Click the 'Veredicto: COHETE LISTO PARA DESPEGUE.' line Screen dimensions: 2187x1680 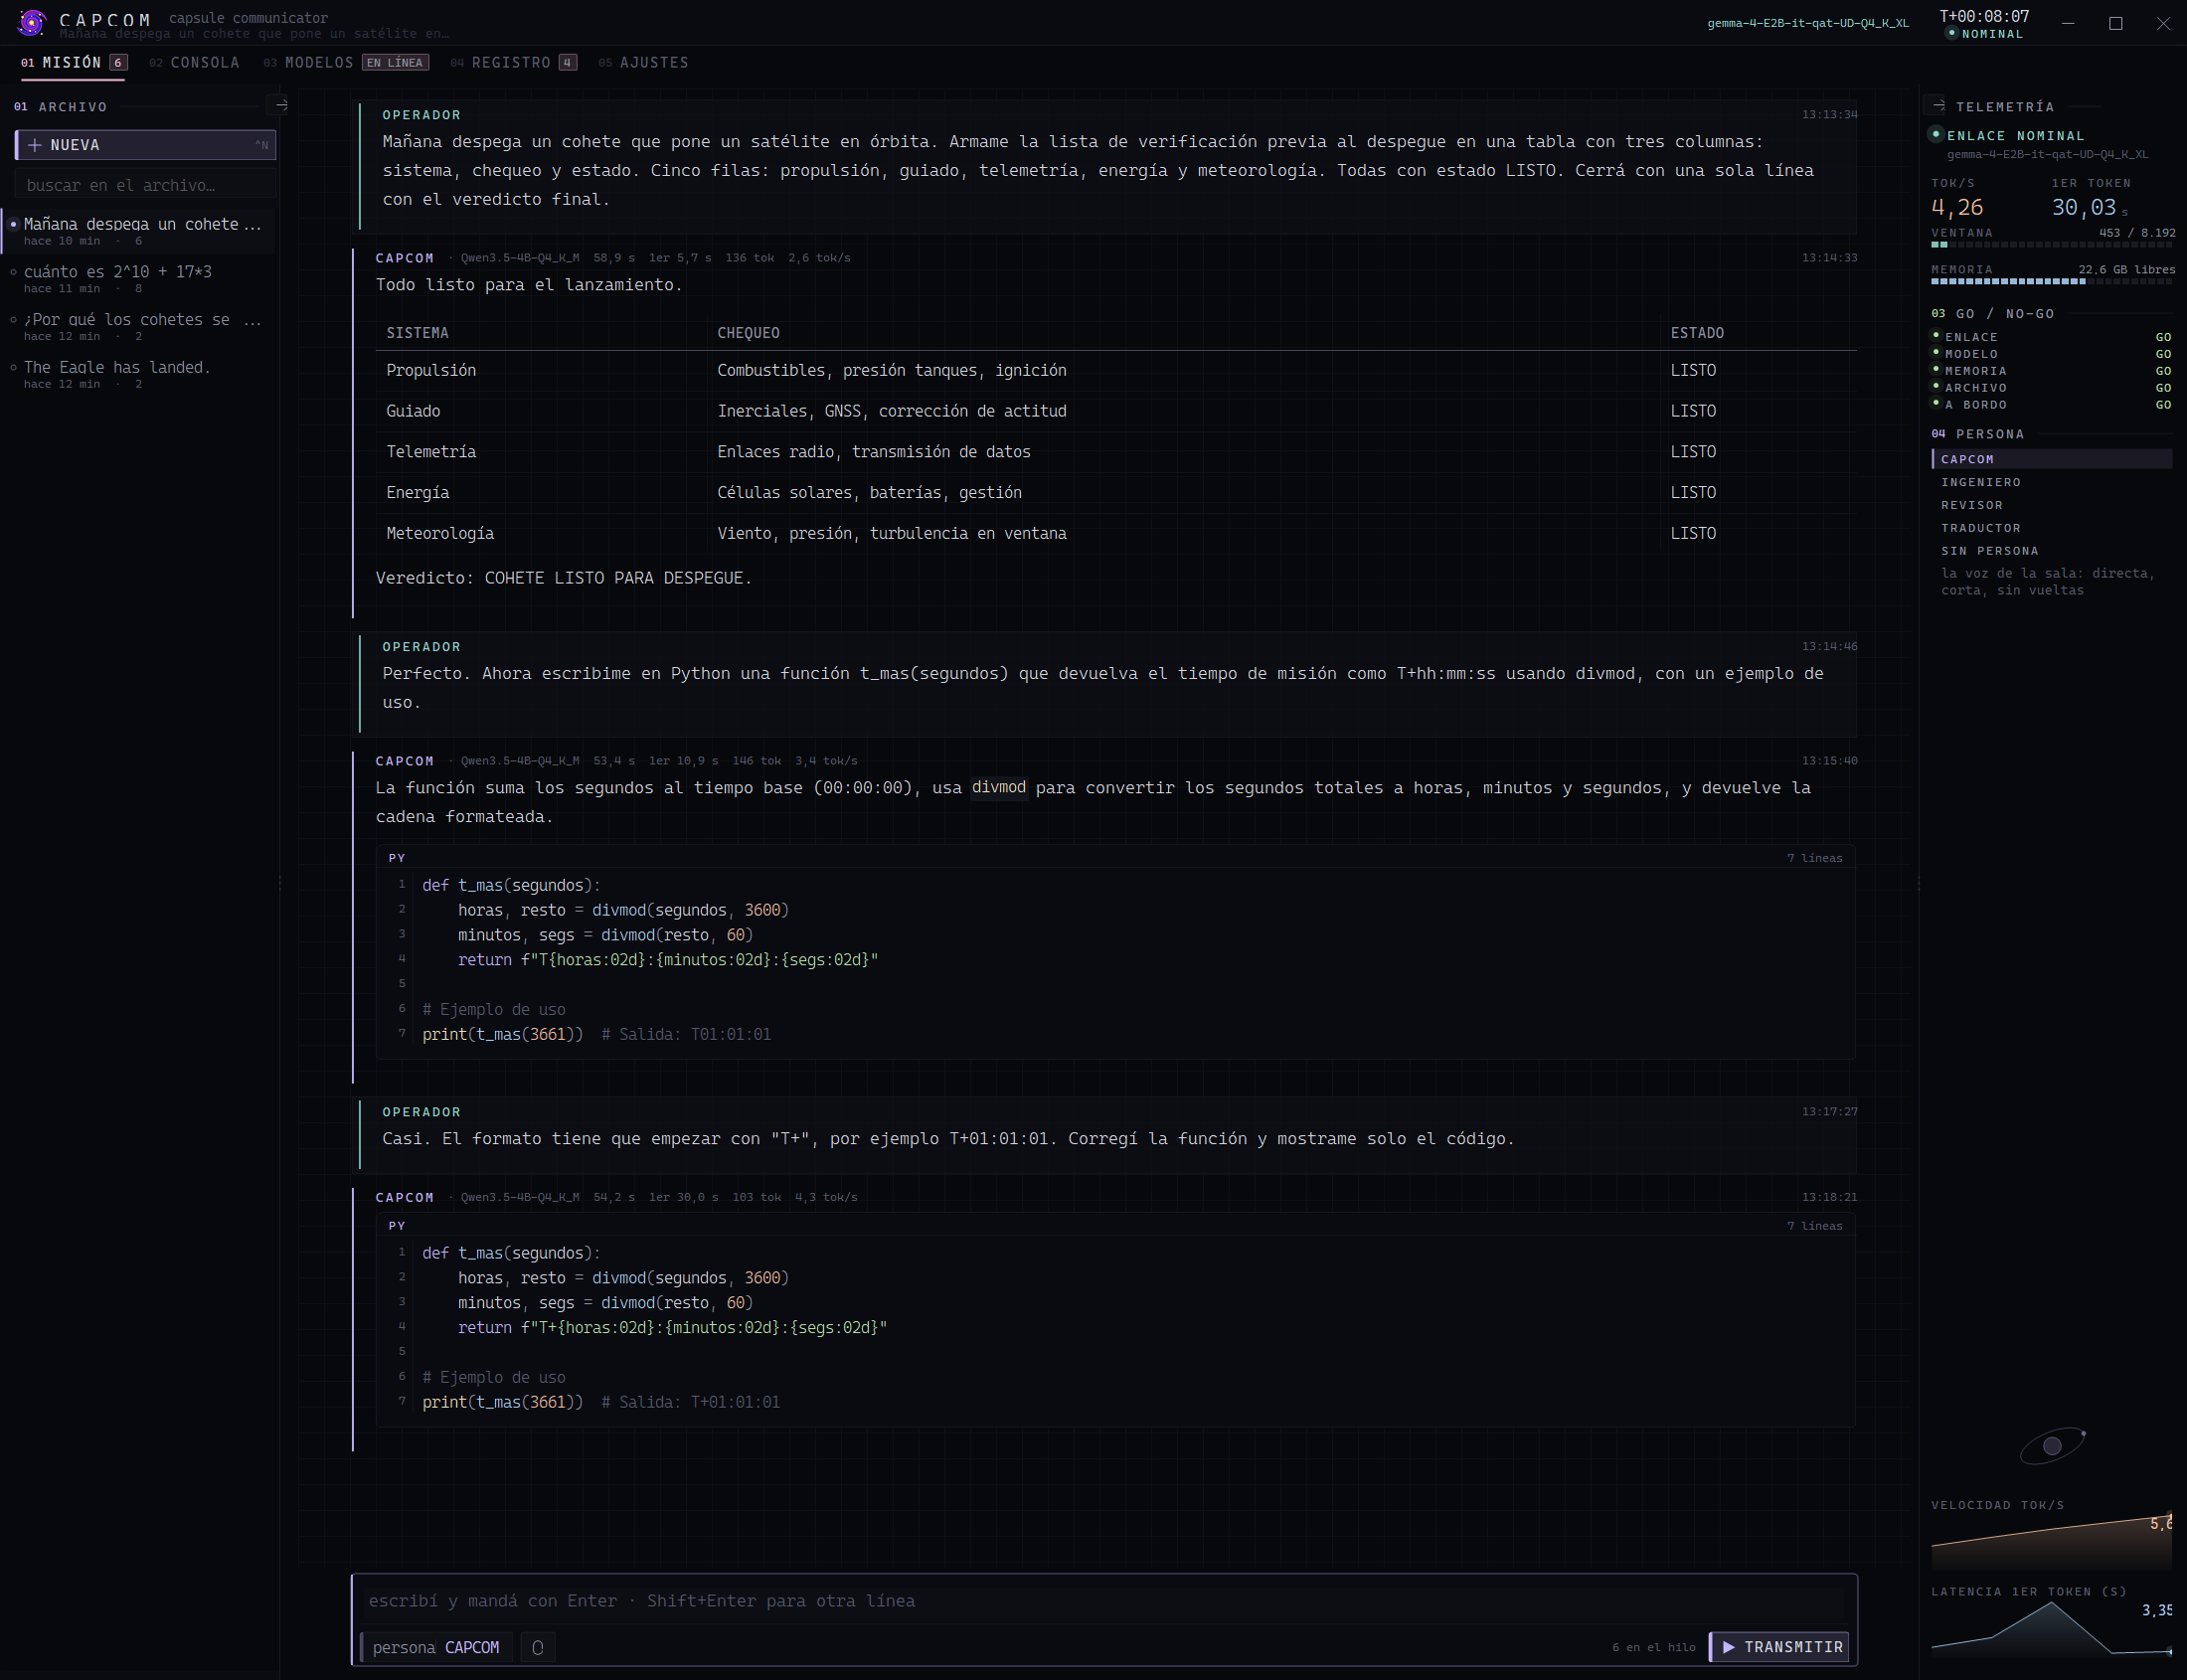(x=563, y=578)
